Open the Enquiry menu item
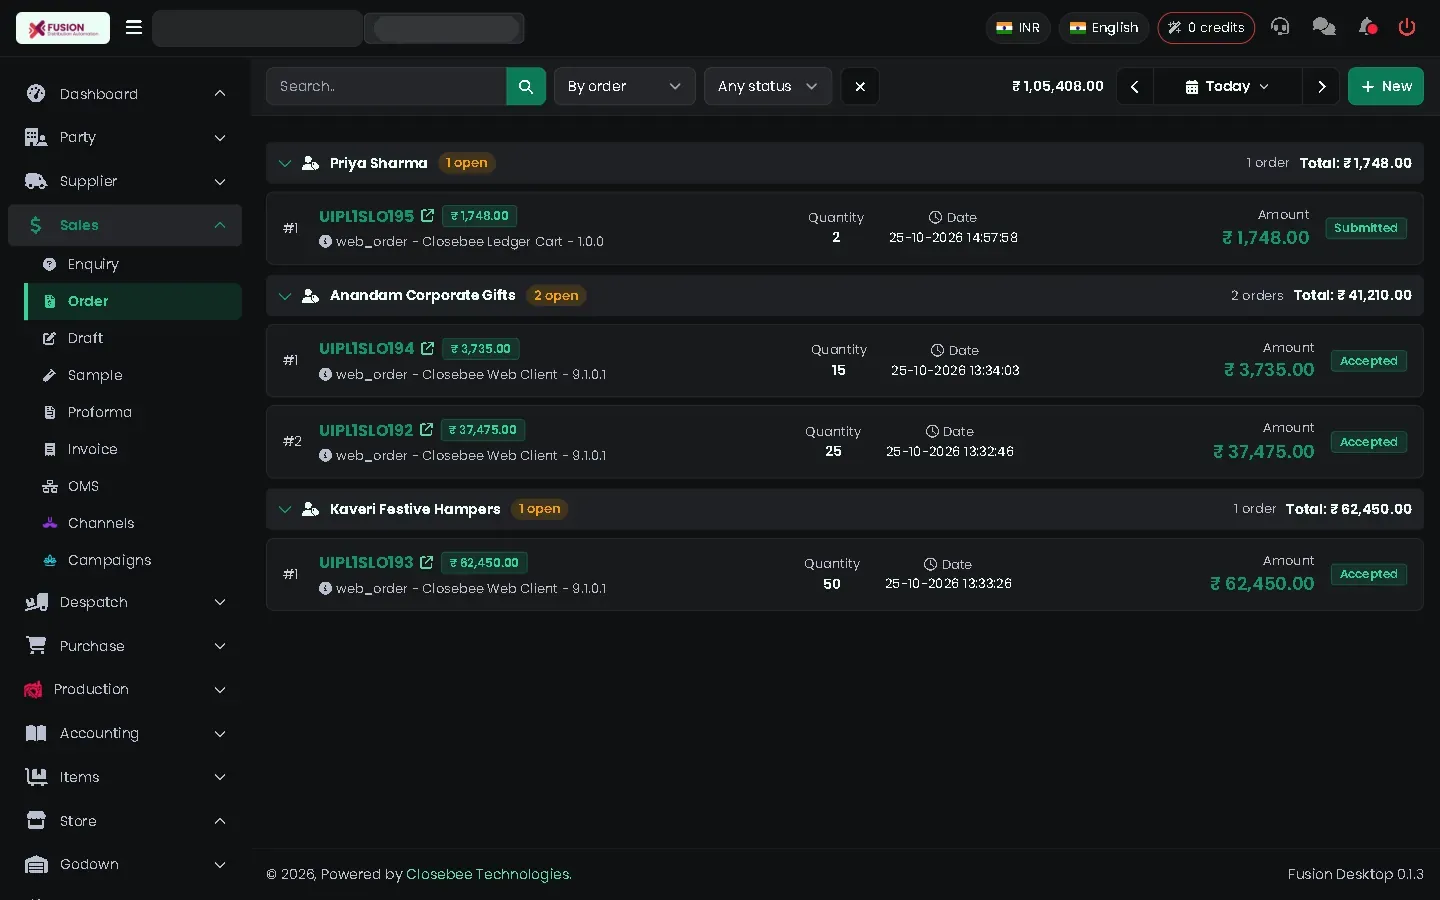Screen dimensions: 1440x900 coord(133,264)
